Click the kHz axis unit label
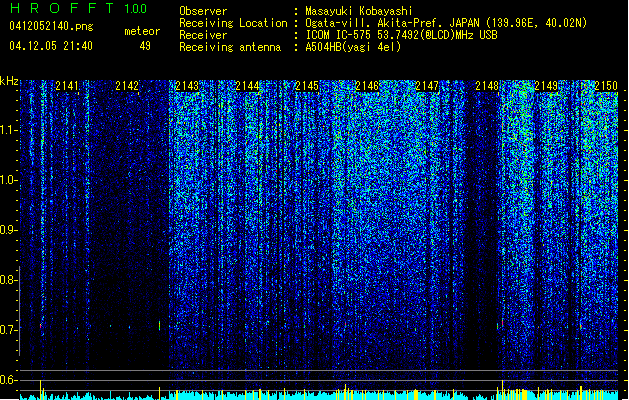The height and width of the screenshot is (400, 629). [x=9, y=81]
